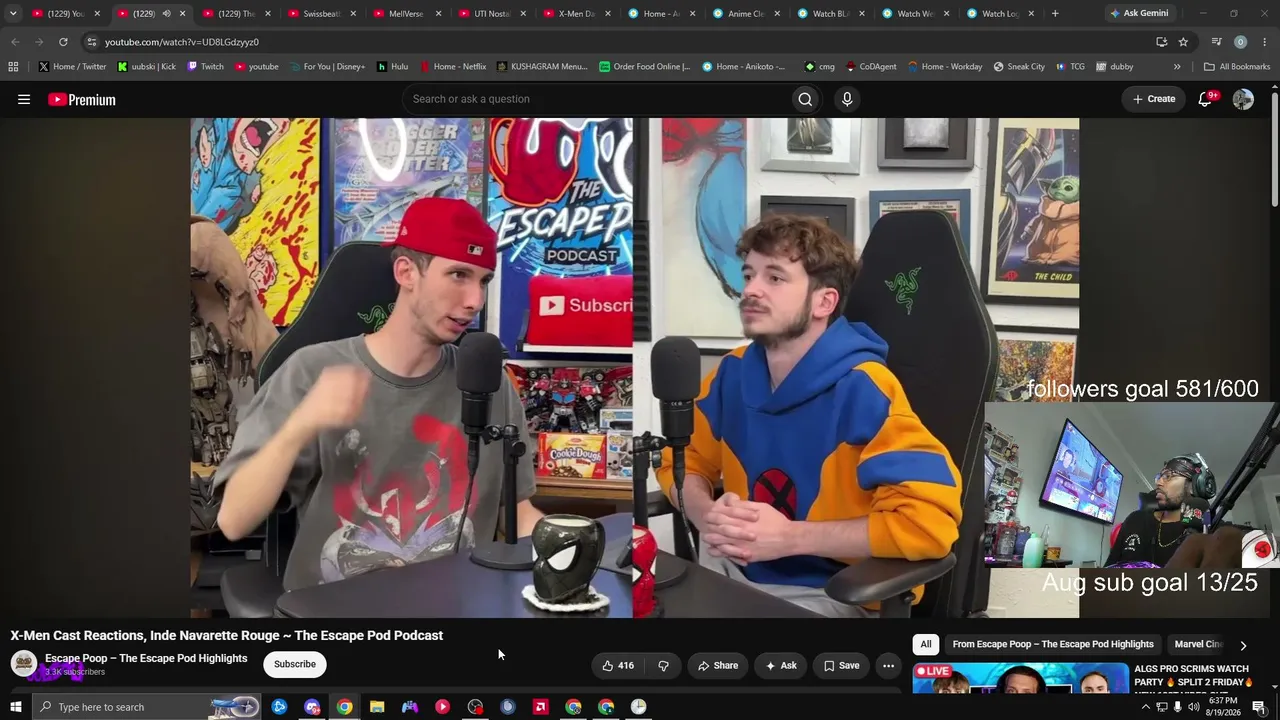
Task: Click the Chrome address bar URL
Action: [182, 42]
